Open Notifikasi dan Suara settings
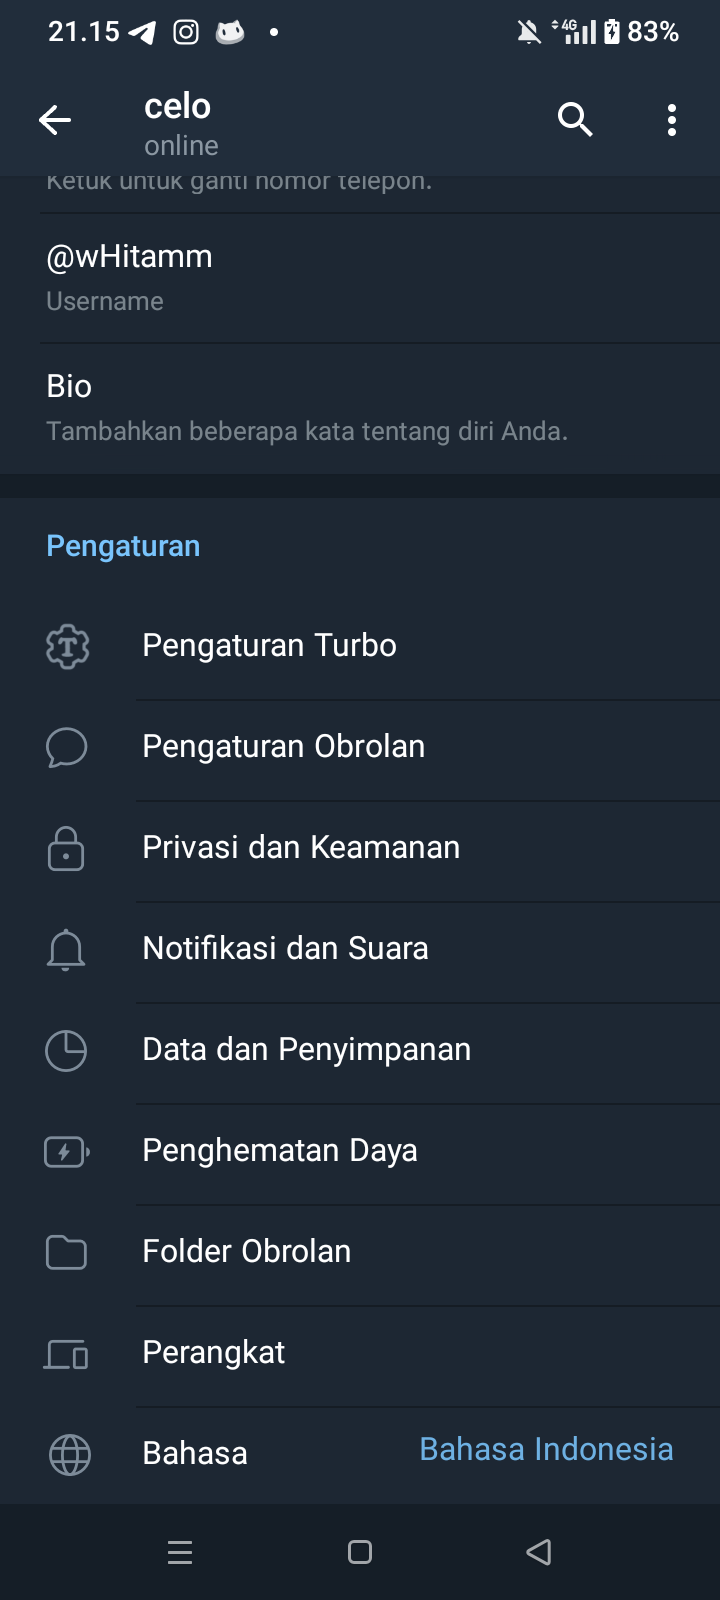This screenshot has width=720, height=1600. click(x=285, y=949)
